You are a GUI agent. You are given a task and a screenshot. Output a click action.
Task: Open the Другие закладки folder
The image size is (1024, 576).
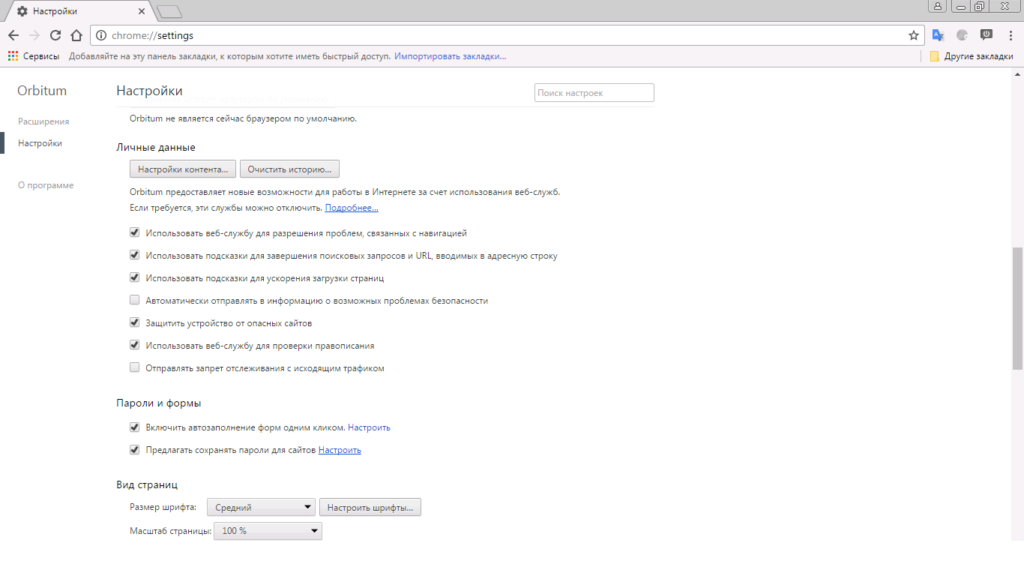click(971, 56)
